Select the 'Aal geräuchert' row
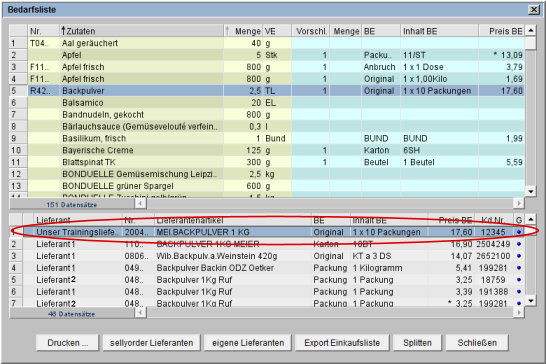This screenshot has height=364, width=546. click(x=267, y=43)
